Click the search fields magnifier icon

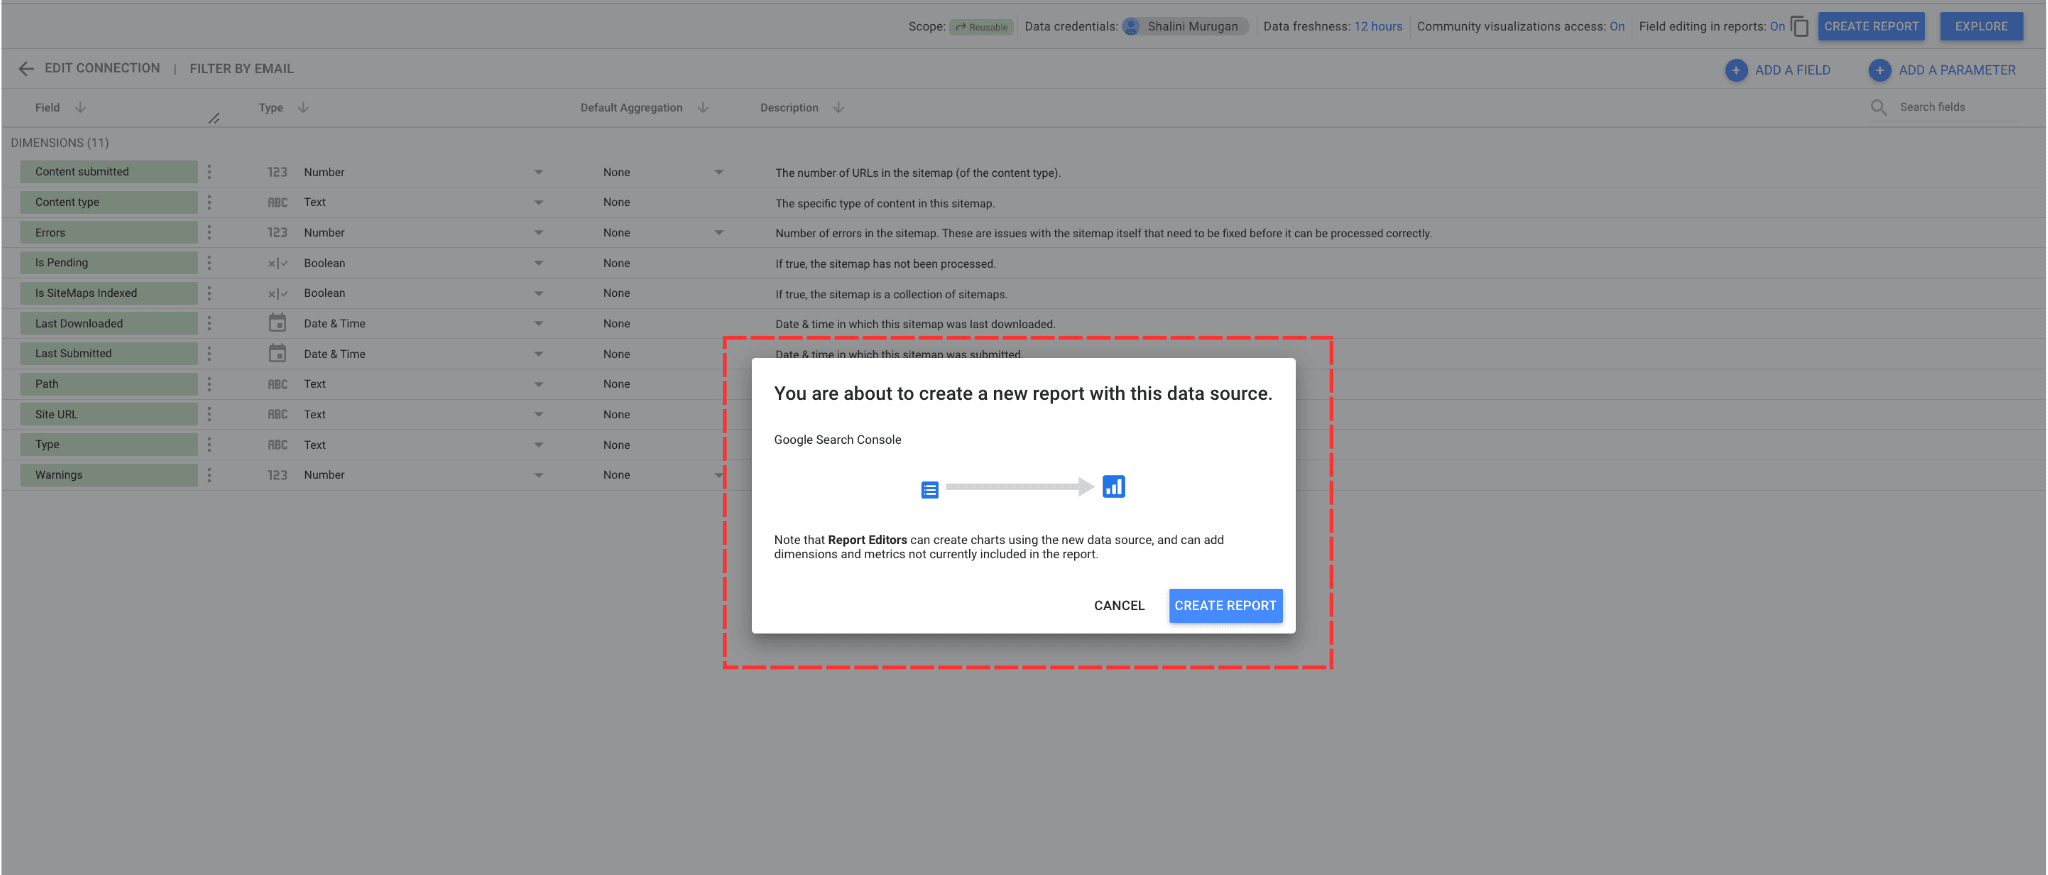click(1878, 107)
